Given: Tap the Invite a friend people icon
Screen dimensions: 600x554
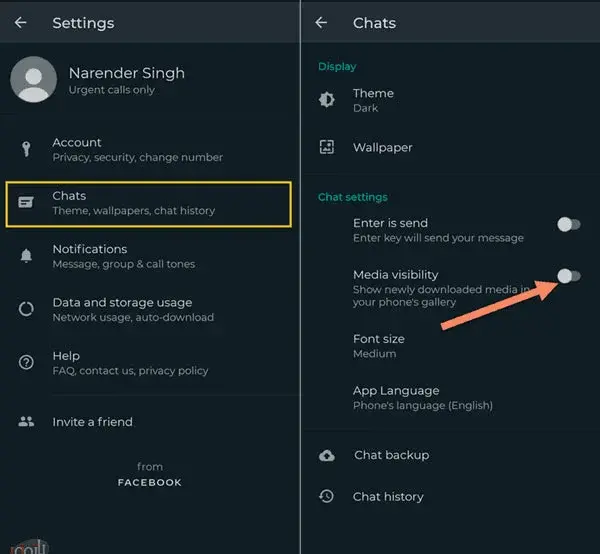Looking at the screenshot, I should point(26,422).
